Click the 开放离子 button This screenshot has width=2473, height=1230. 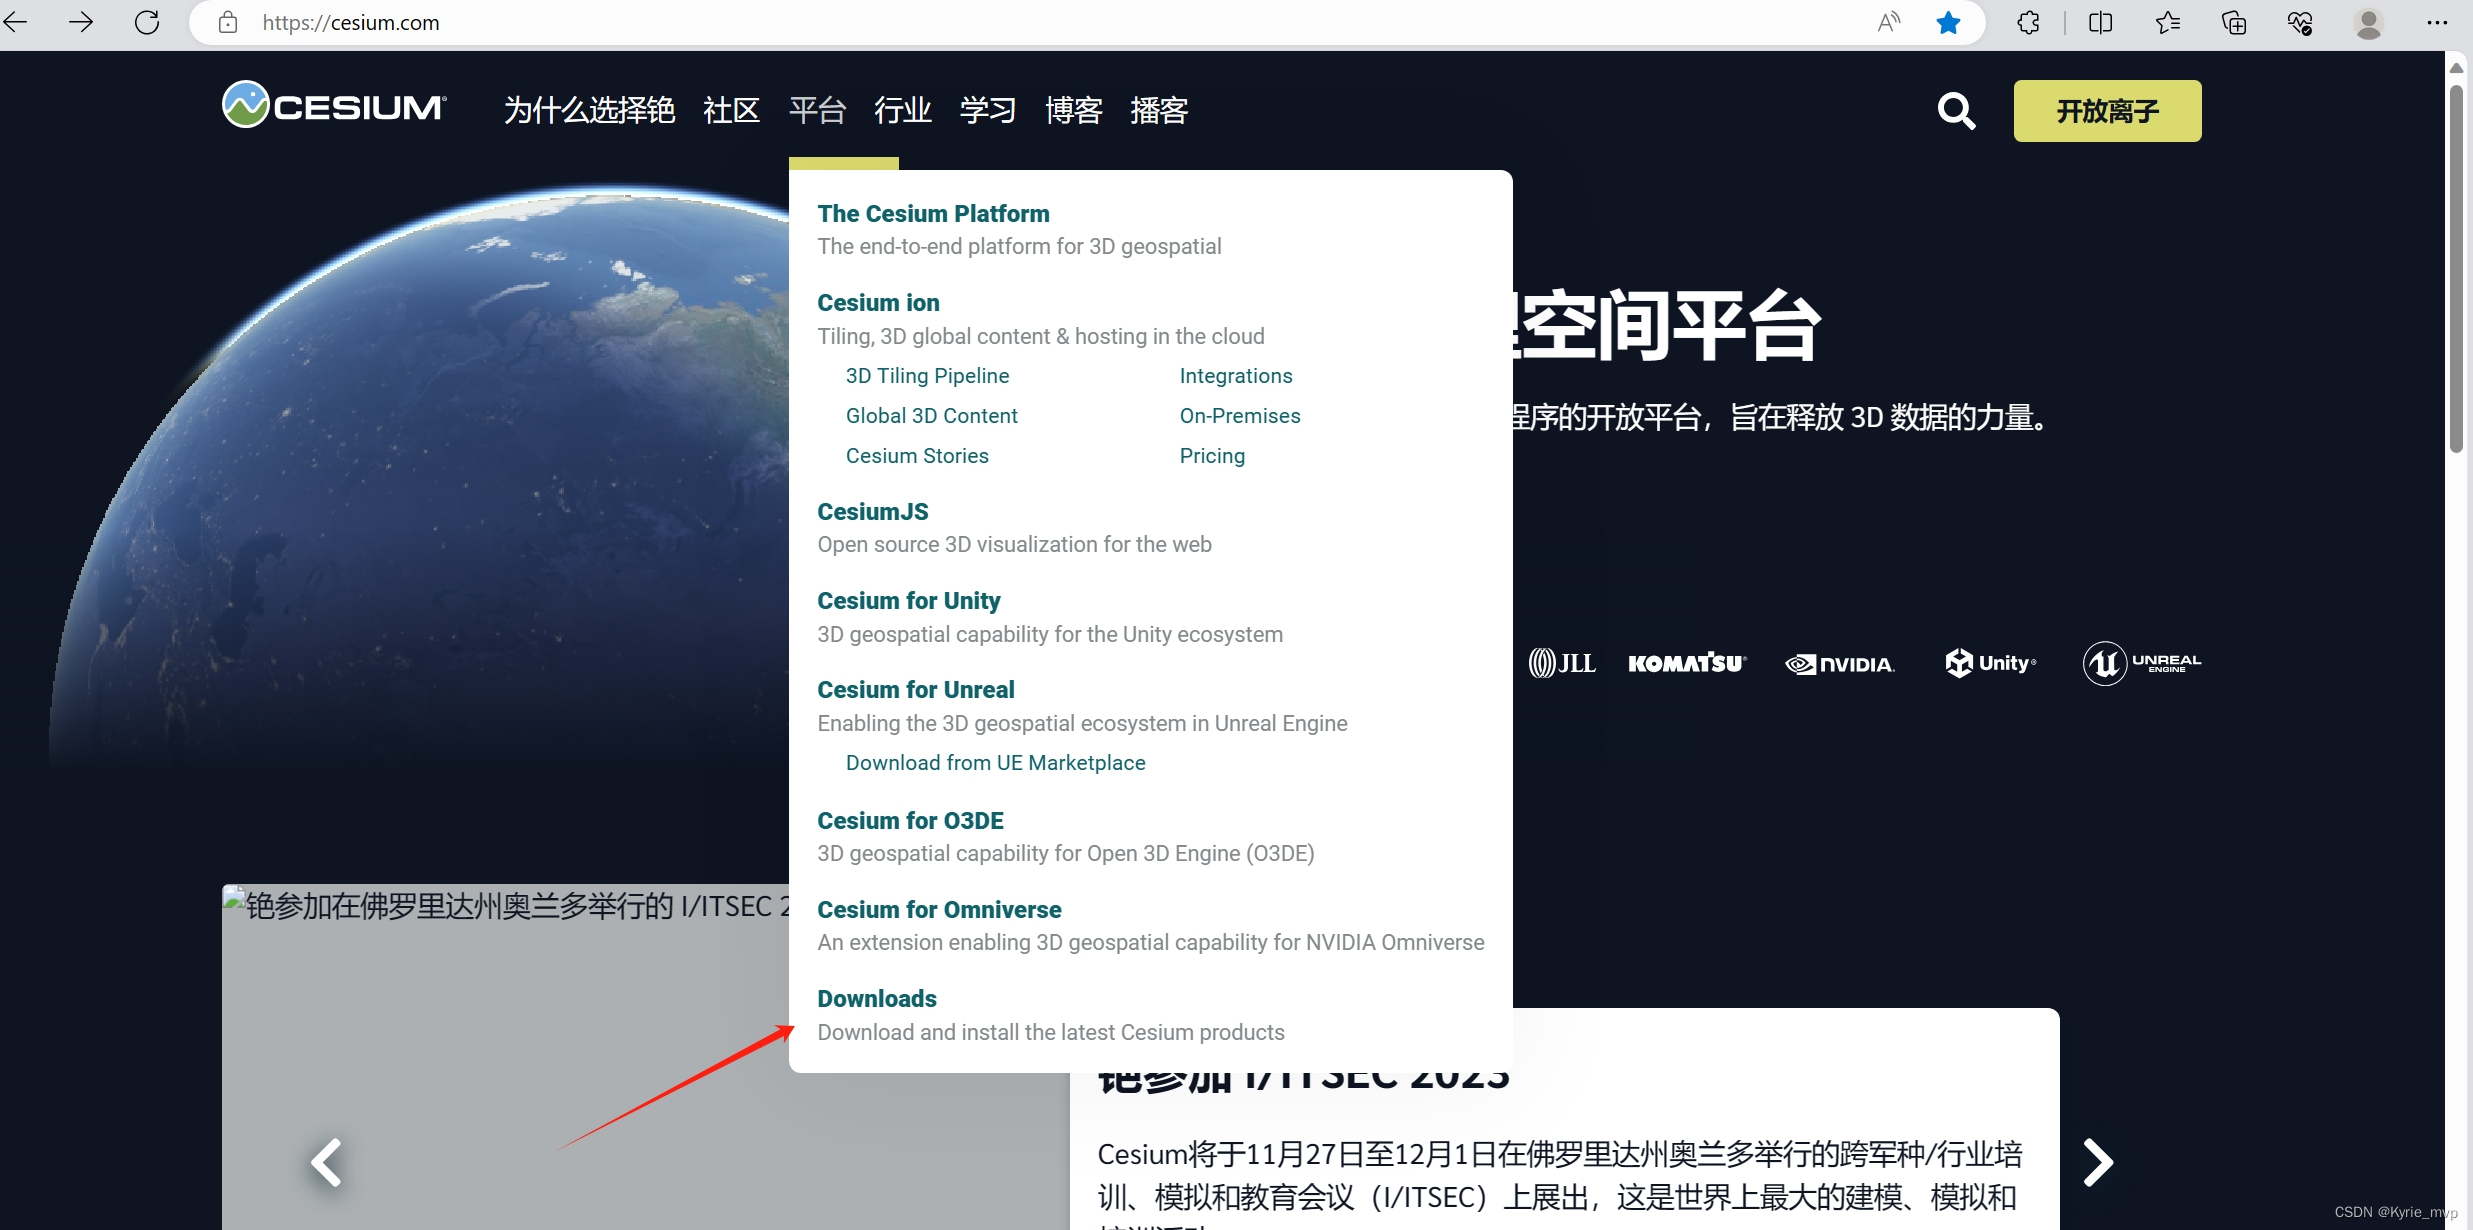coord(2106,111)
